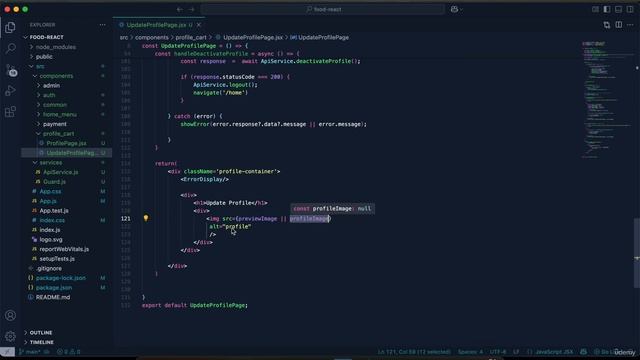Click the main branch status bar item
Viewport: 640px width, 360px height.
click(x=30, y=352)
